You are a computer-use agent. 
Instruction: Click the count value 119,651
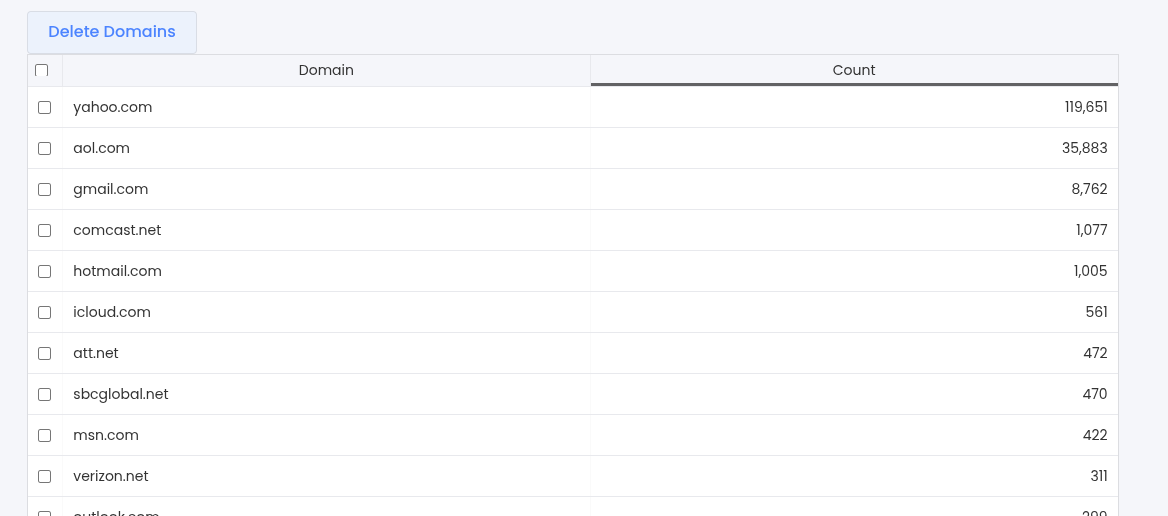tap(1086, 107)
